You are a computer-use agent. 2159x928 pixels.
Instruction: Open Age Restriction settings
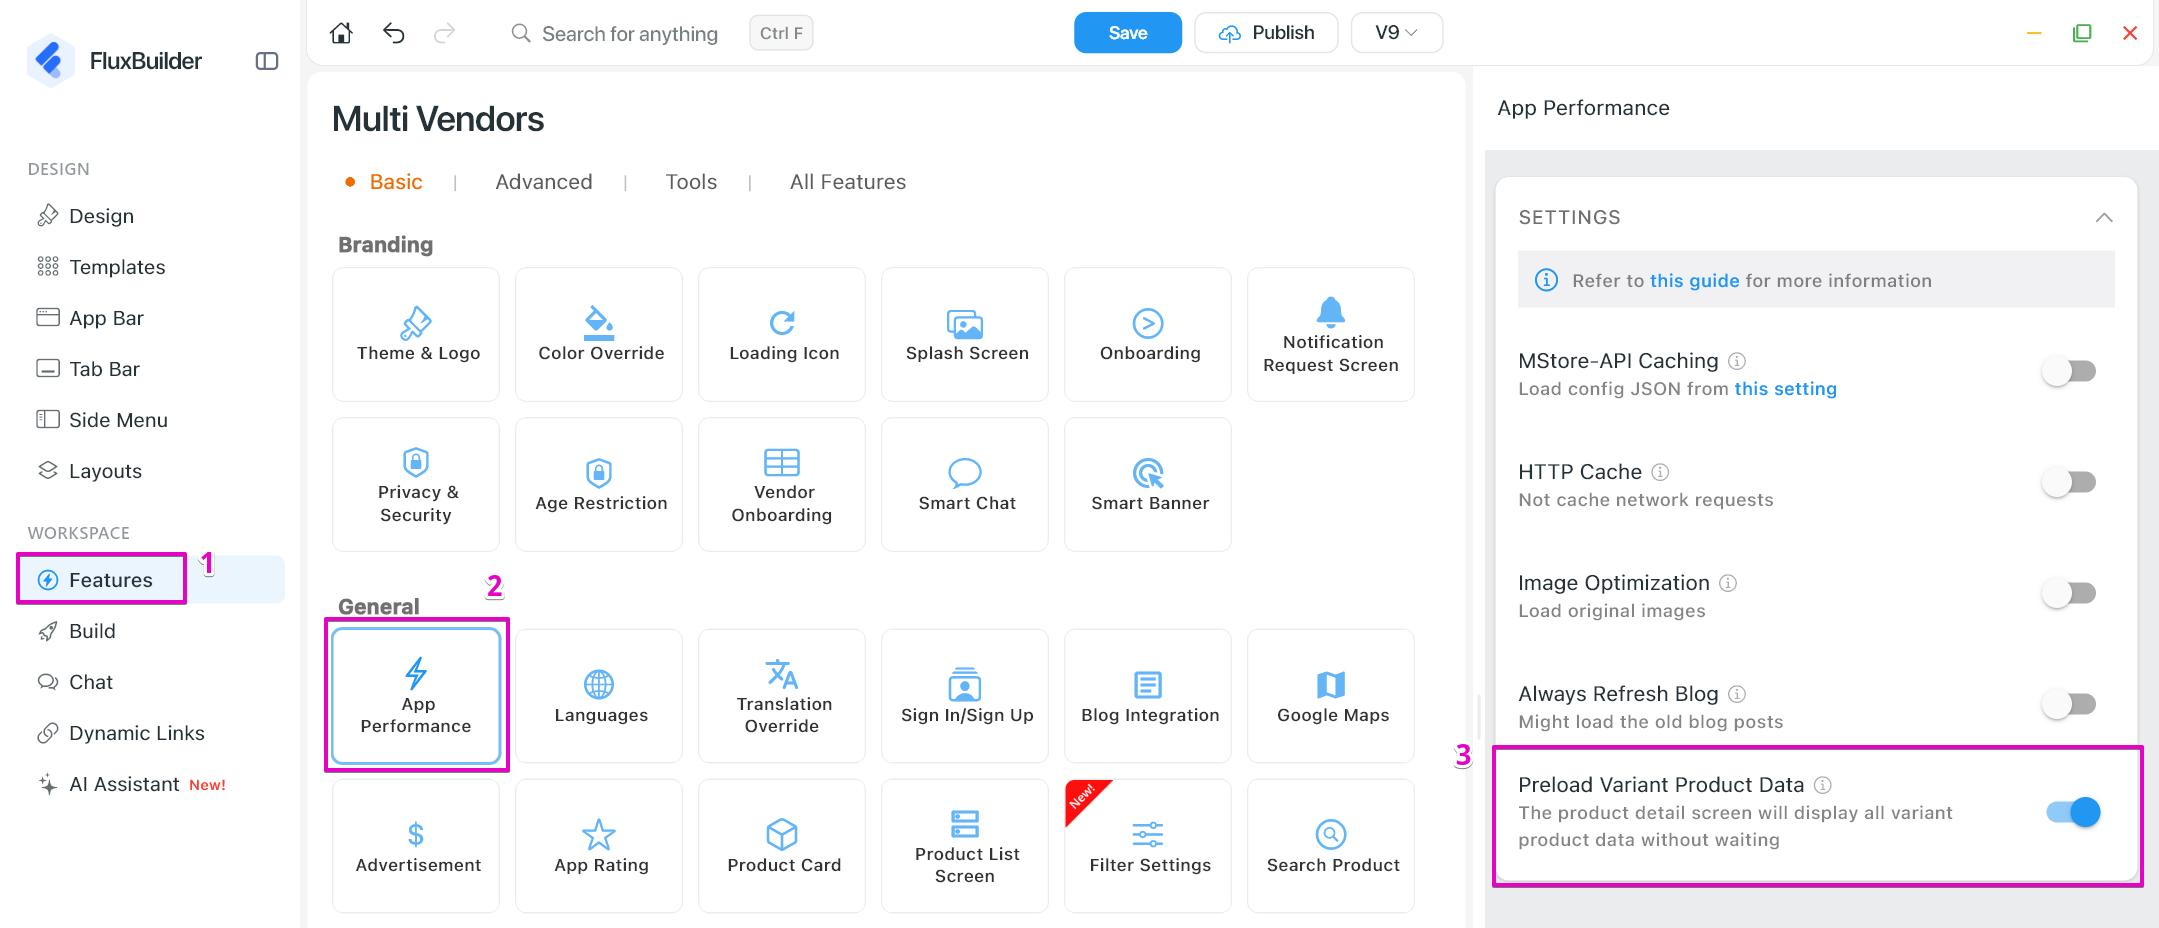click(x=599, y=484)
